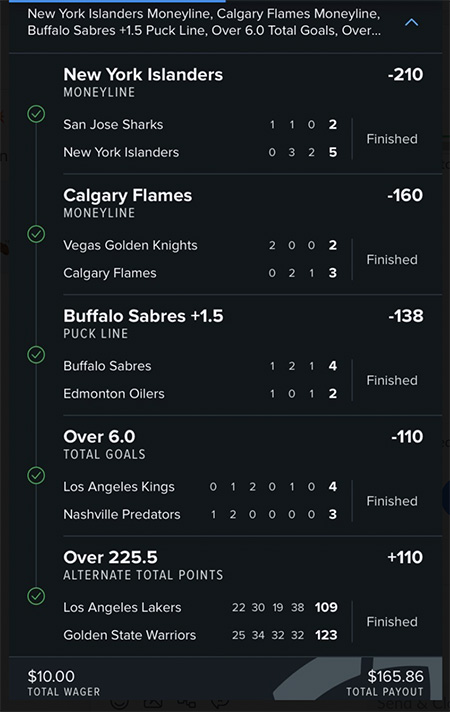
Task: Click Los Angeles Kings score row
Action: tap(200, 487)
